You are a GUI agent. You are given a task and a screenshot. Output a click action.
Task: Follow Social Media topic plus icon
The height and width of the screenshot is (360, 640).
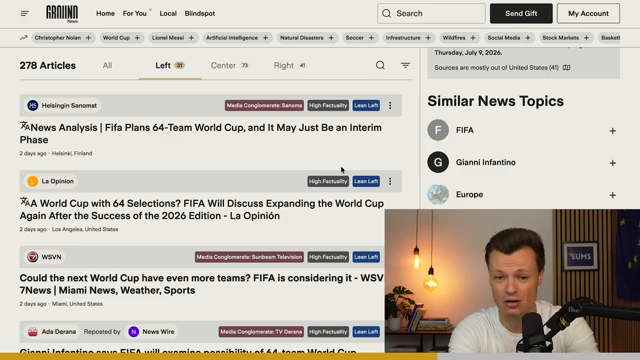527,38
